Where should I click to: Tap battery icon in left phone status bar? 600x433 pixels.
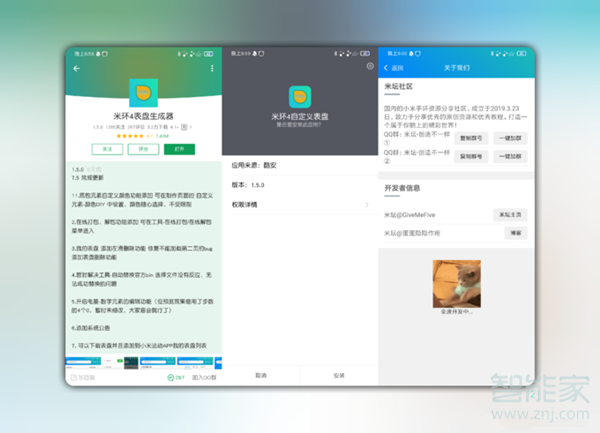209,54
